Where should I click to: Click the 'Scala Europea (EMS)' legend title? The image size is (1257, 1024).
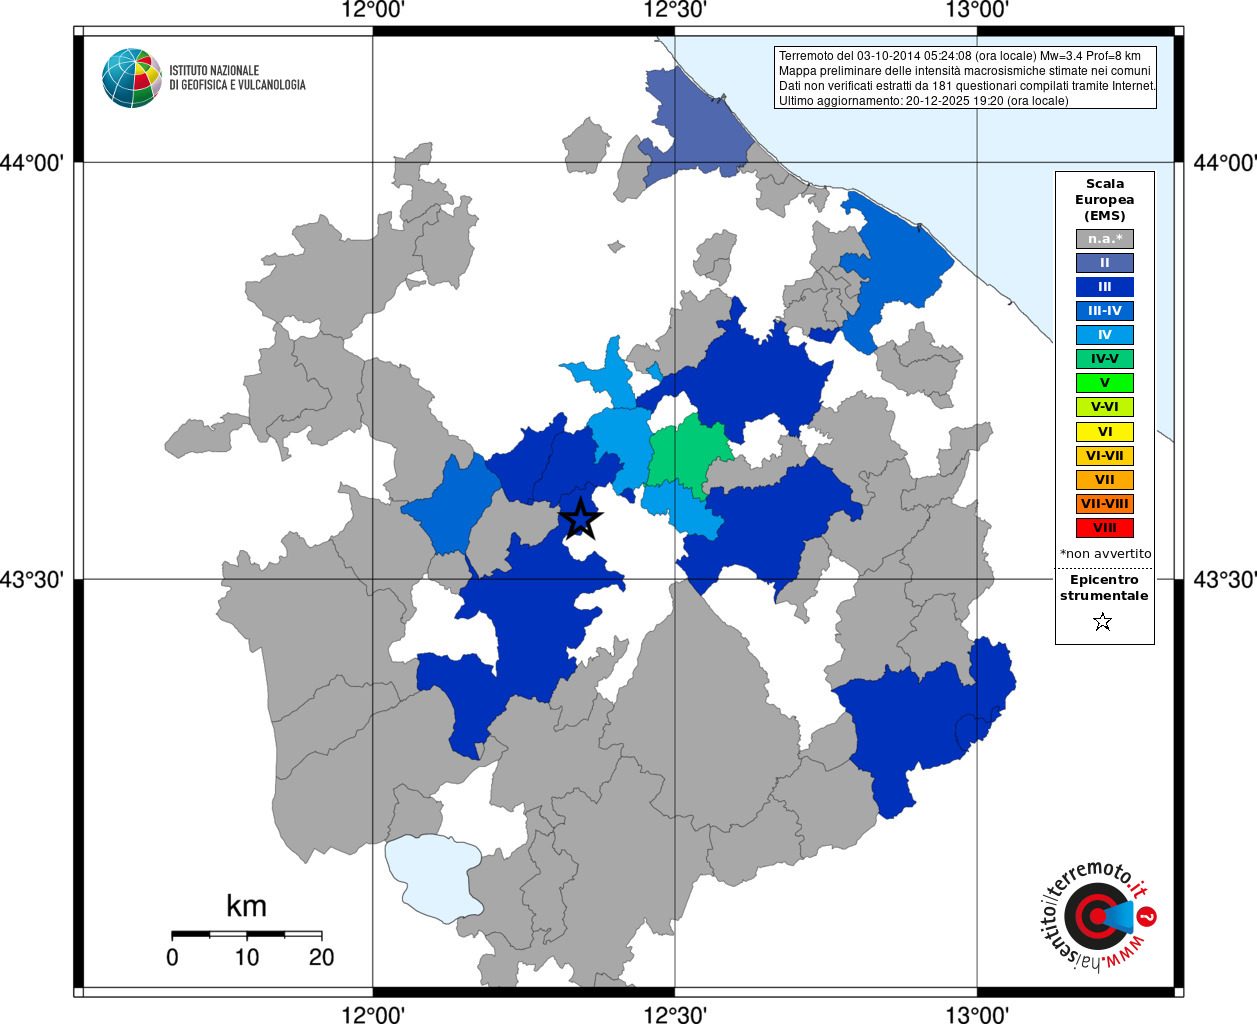pyautogui.click(x=1105, y=200)
